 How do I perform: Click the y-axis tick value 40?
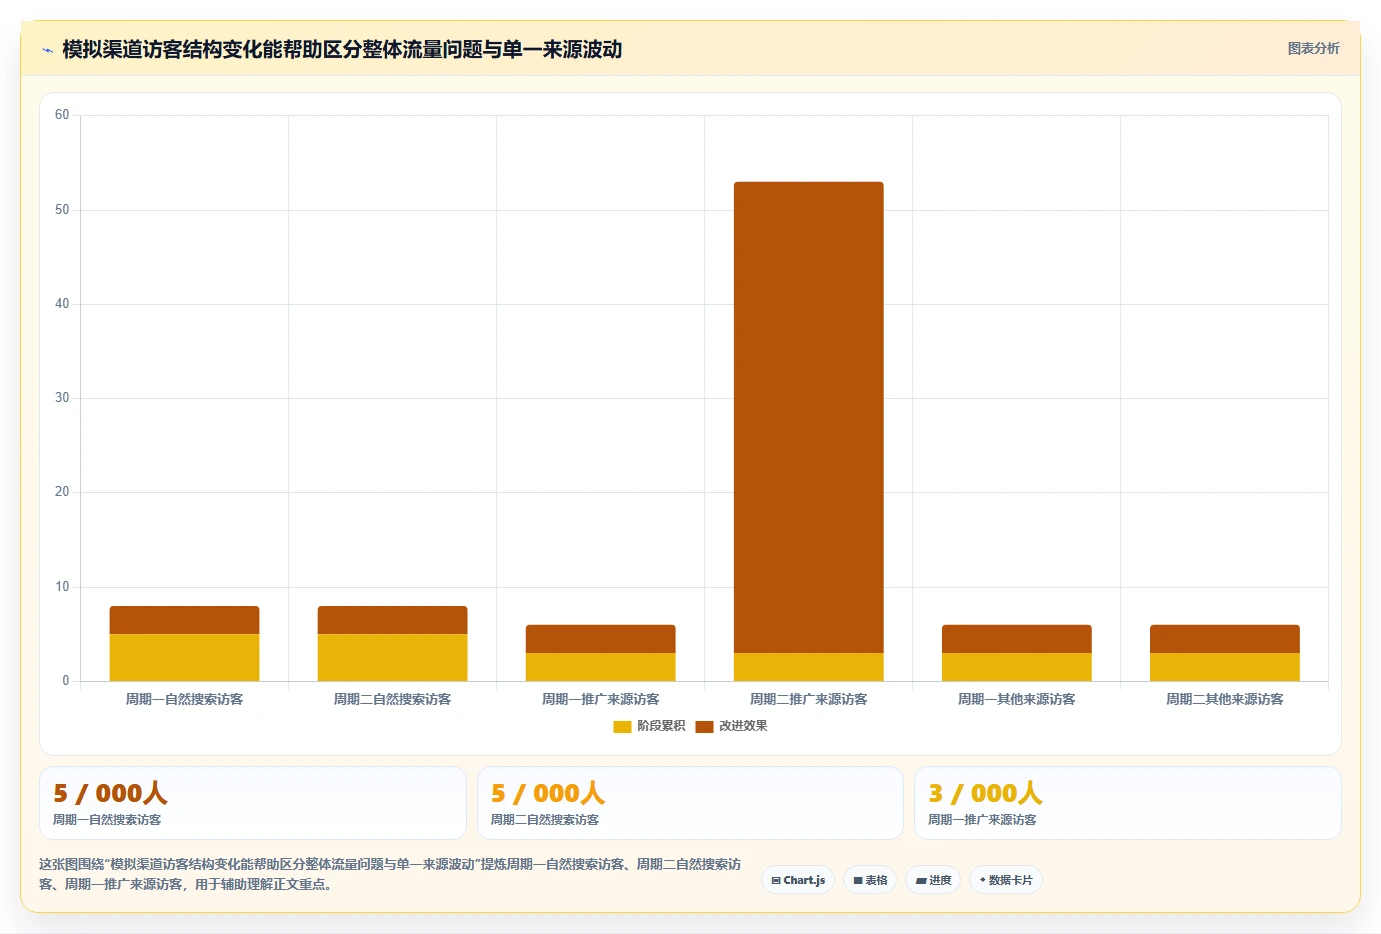62,304
